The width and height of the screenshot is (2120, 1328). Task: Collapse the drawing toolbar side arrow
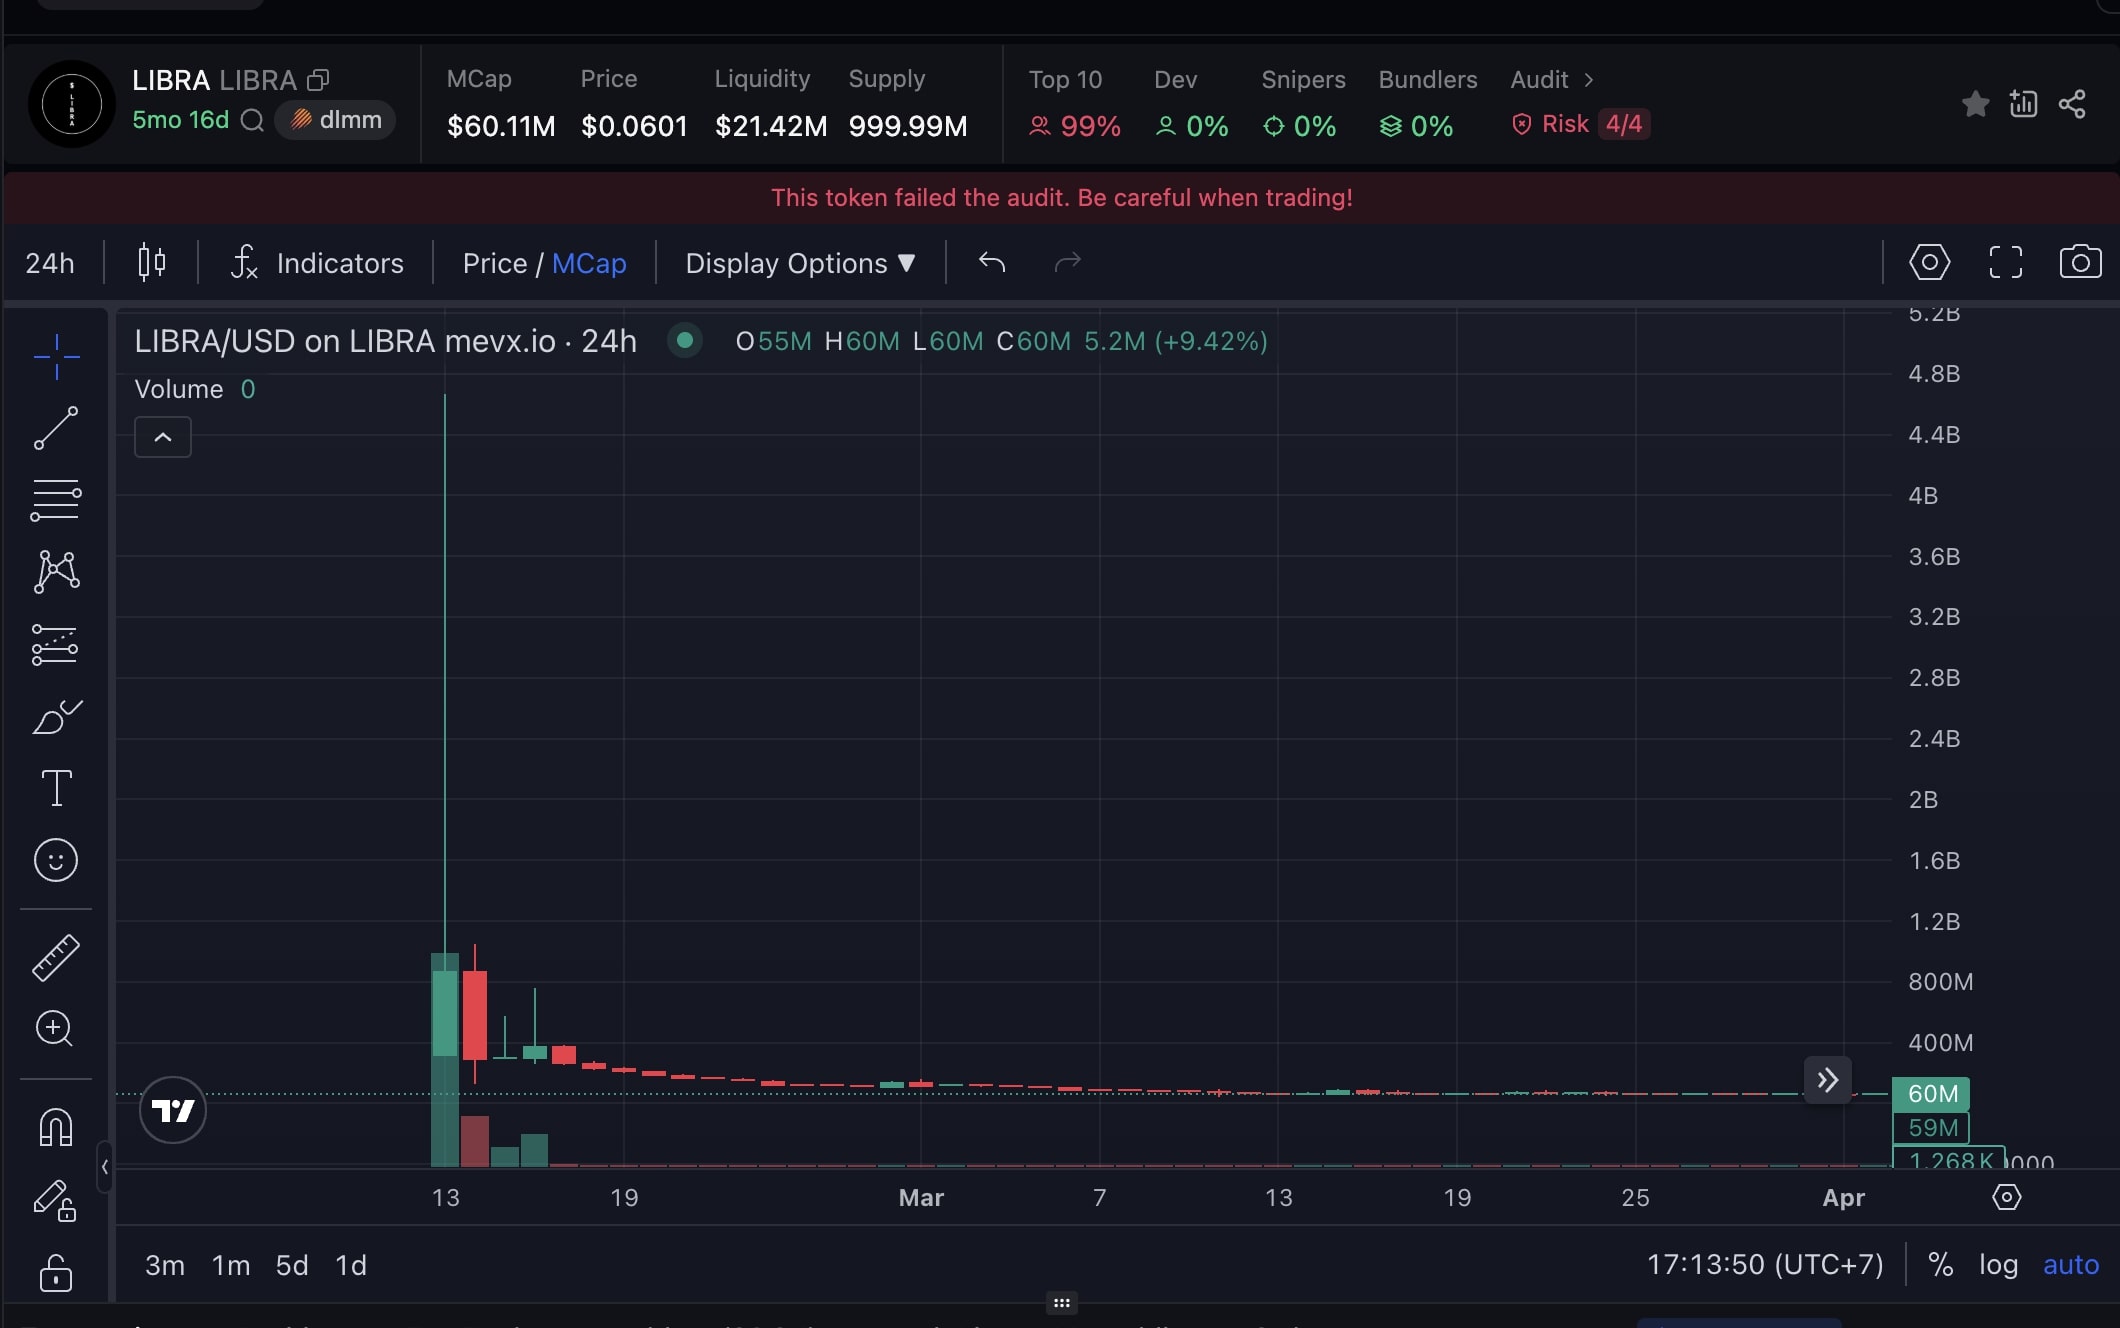click(x=105, y=1166)
